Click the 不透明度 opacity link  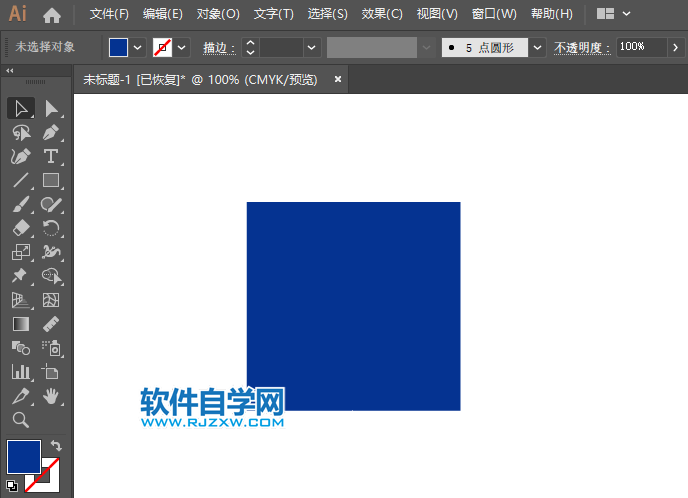pyautogui.click(x=582, y=48)
